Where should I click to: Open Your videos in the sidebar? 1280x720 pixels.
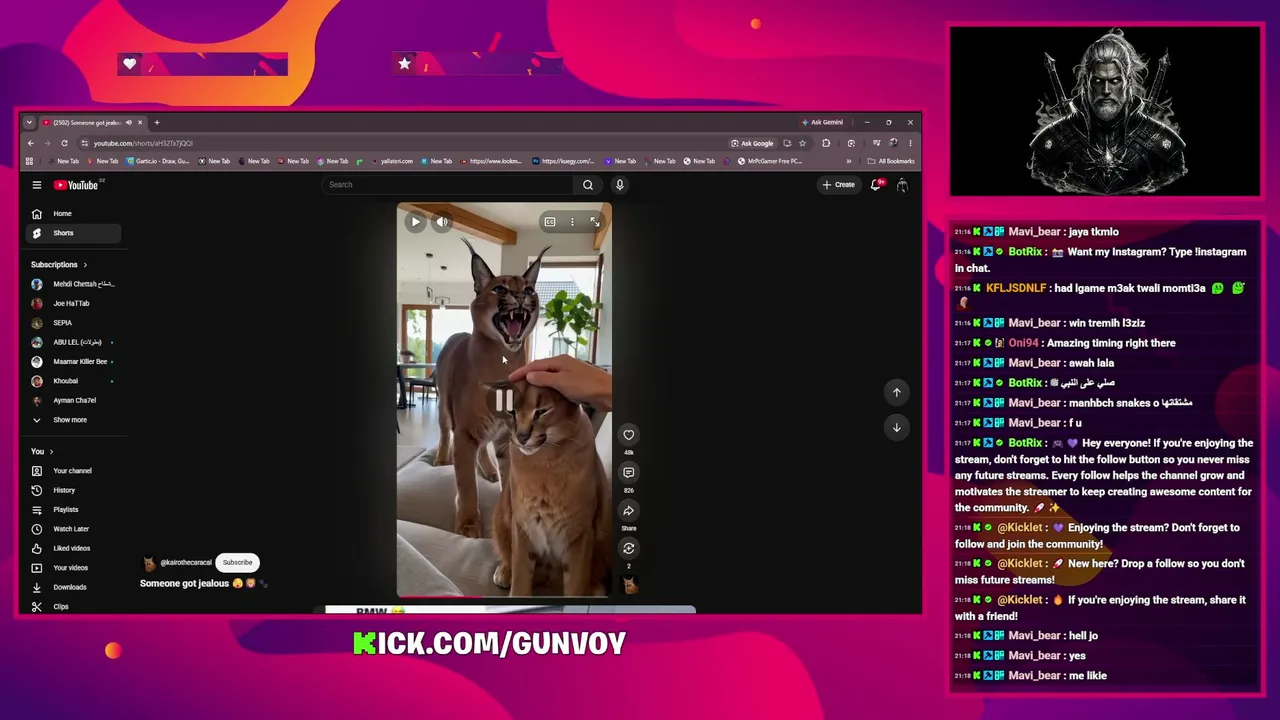(x=73, y=568)
